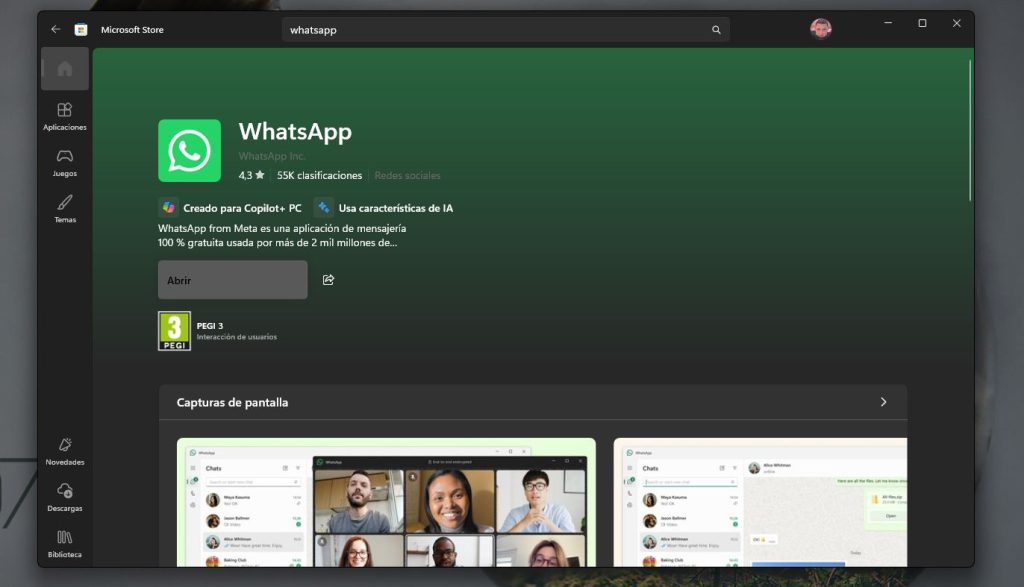This screenshot has height=587, width=1024.
Task: Open the Descargas section
Action: pos(64,494)
